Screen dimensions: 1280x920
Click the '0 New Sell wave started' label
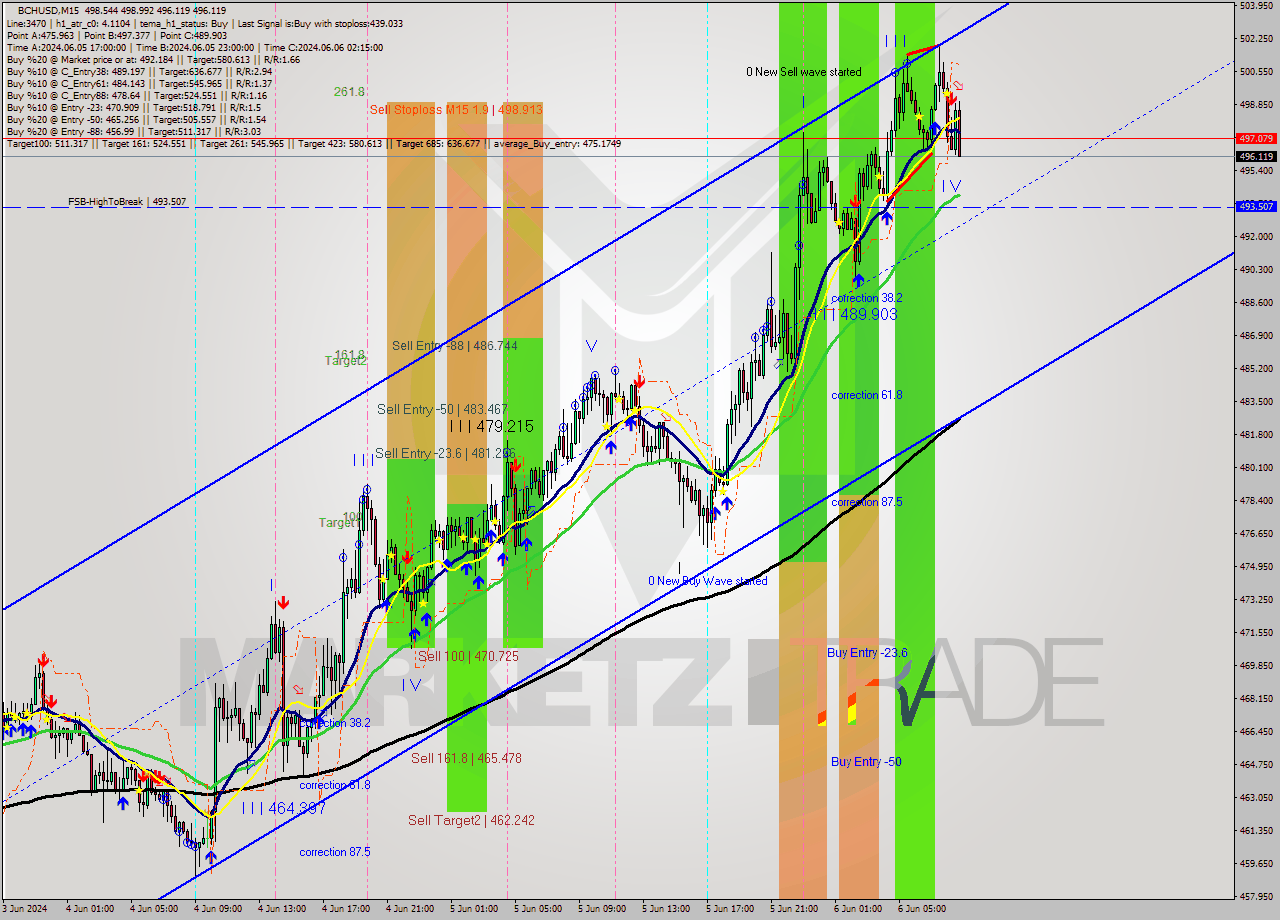click(x=804, y=72)
